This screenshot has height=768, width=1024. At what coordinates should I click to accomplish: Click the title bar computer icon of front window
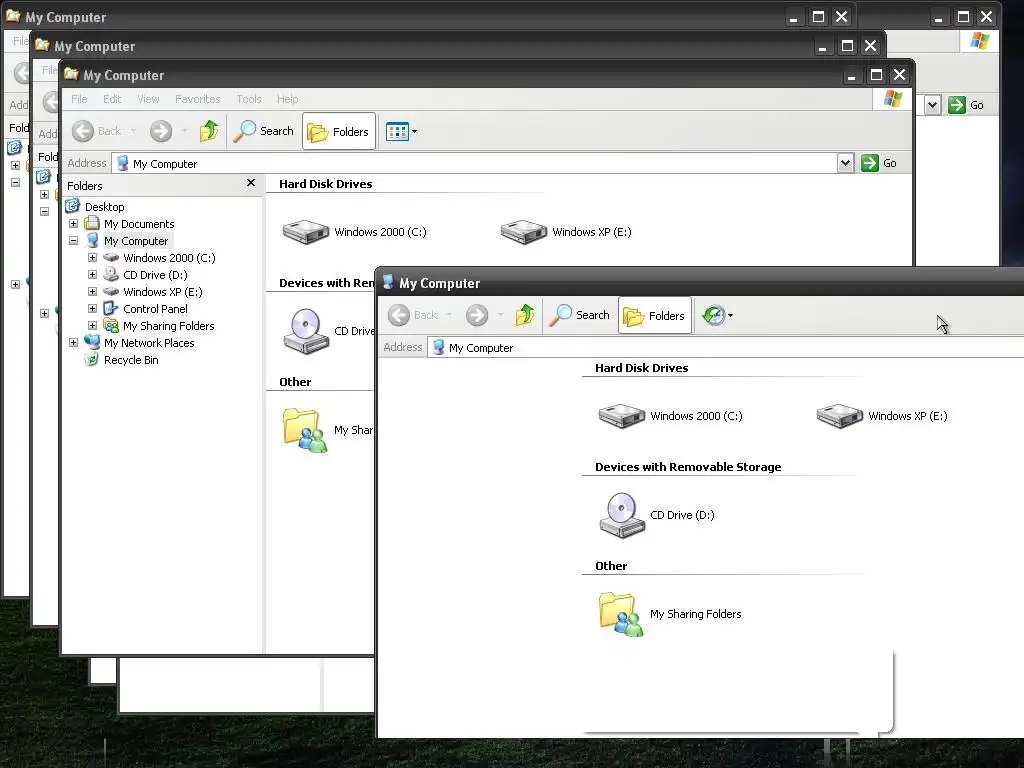pos(388,282)
